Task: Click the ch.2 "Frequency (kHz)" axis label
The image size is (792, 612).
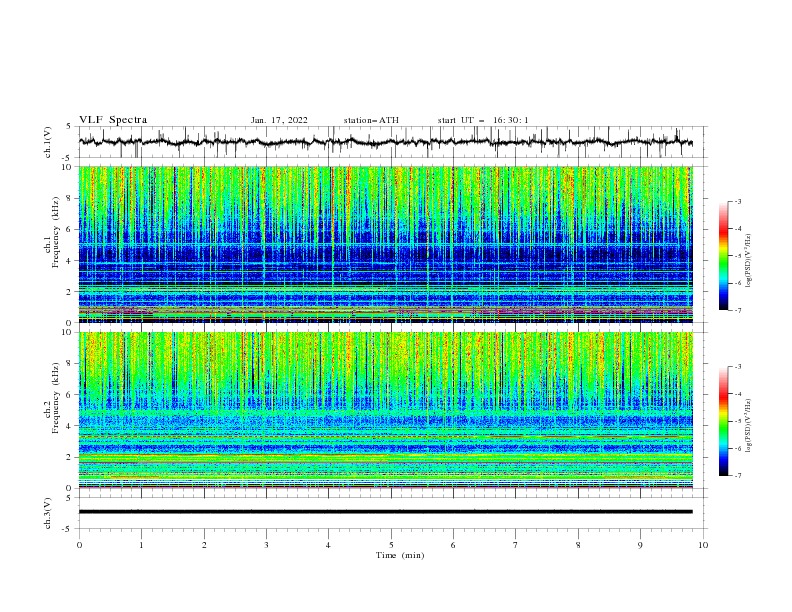Action: pyautogui.click(x=56, y=398)
